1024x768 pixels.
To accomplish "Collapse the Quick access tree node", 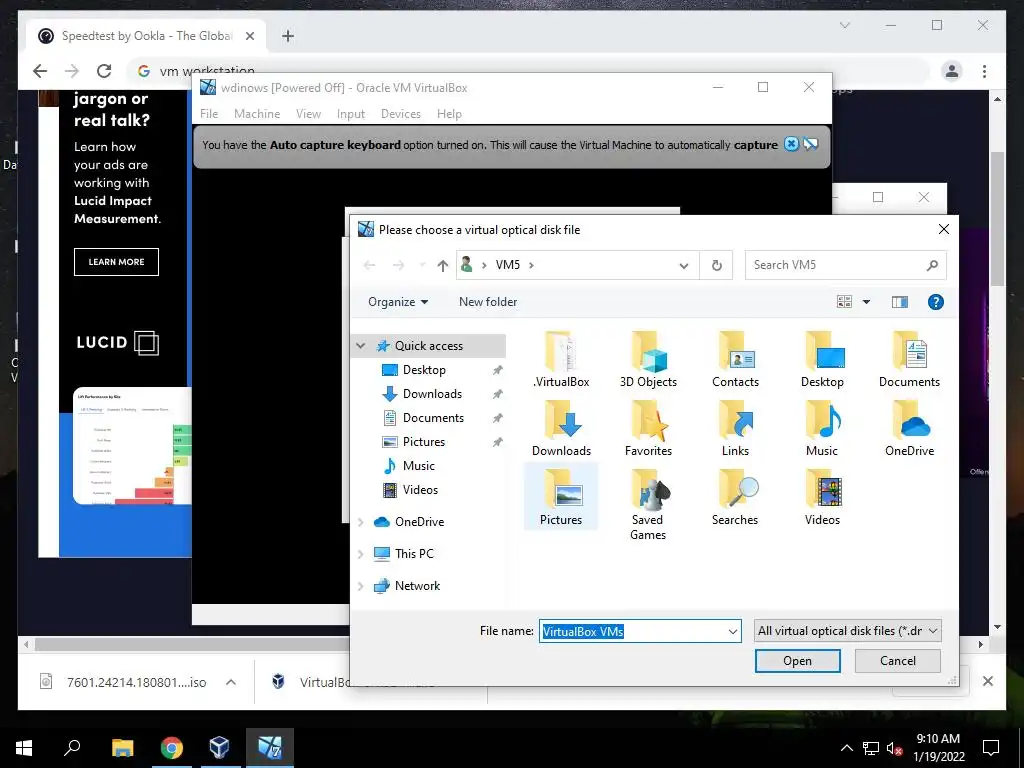I will 360,345.
